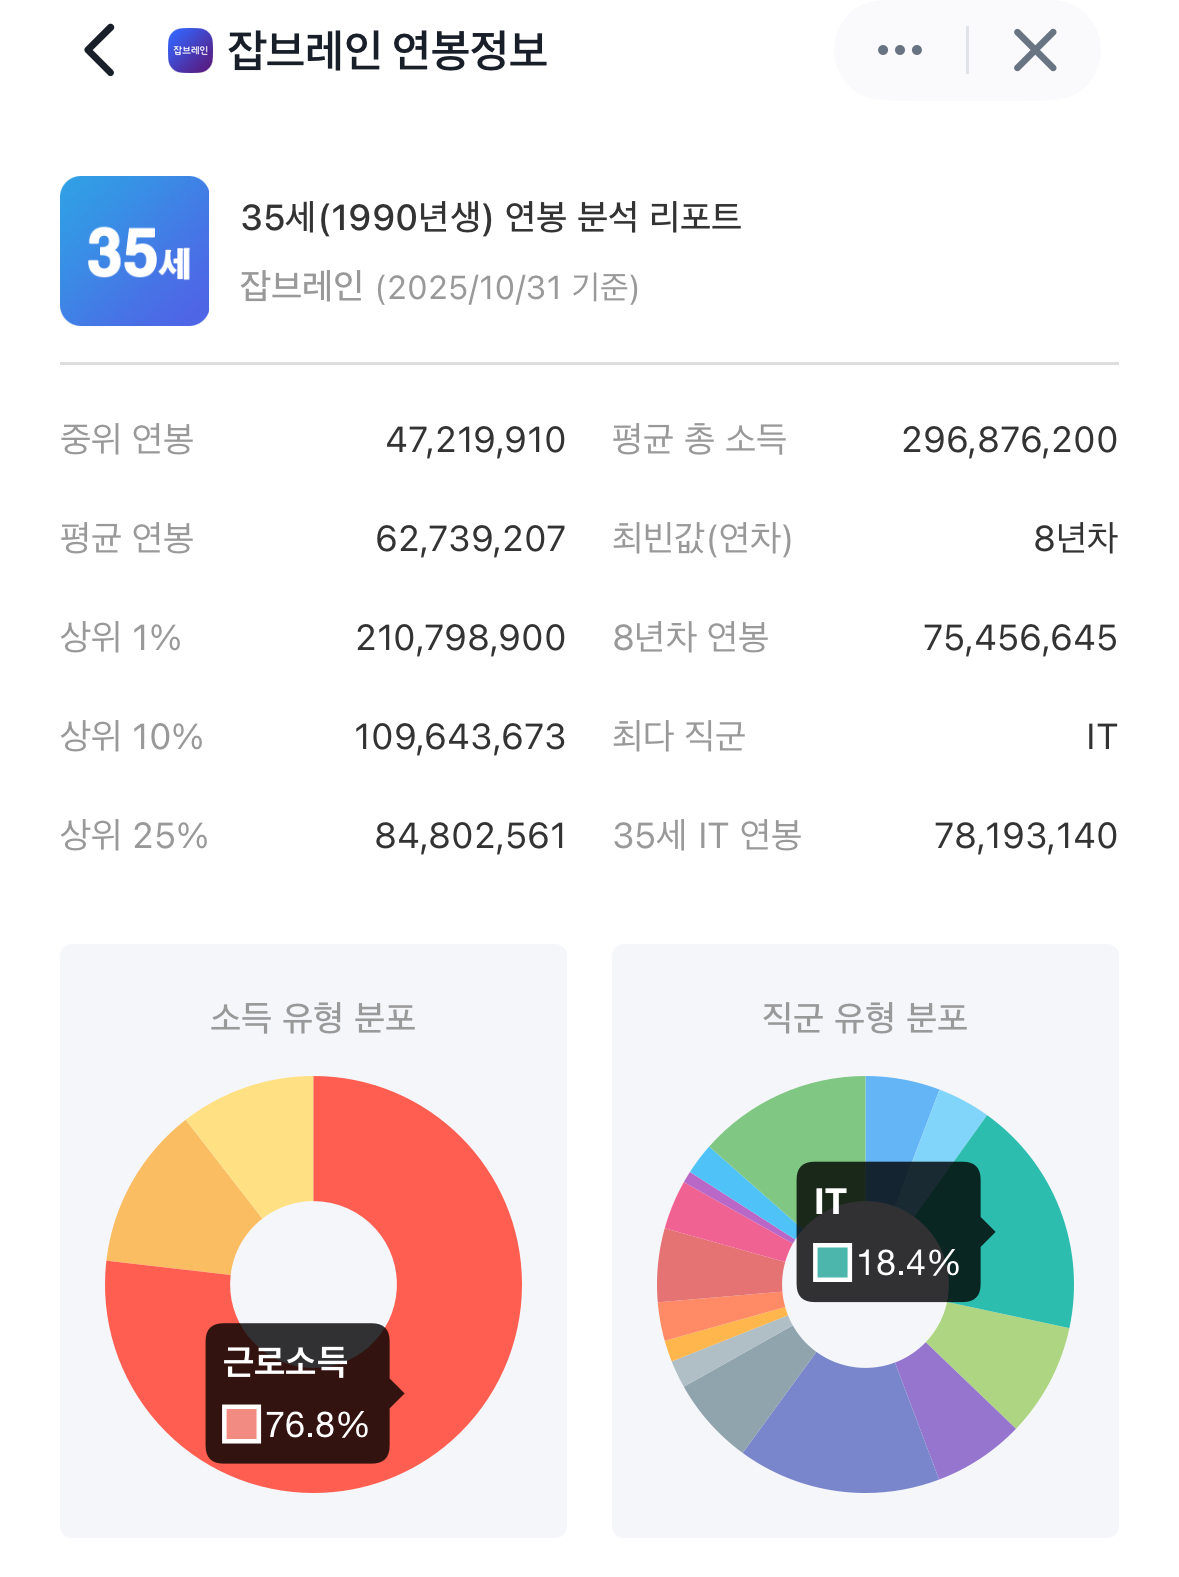
Task: Tap the small JobBrain logo icon
Action: (x=190, y=50)
